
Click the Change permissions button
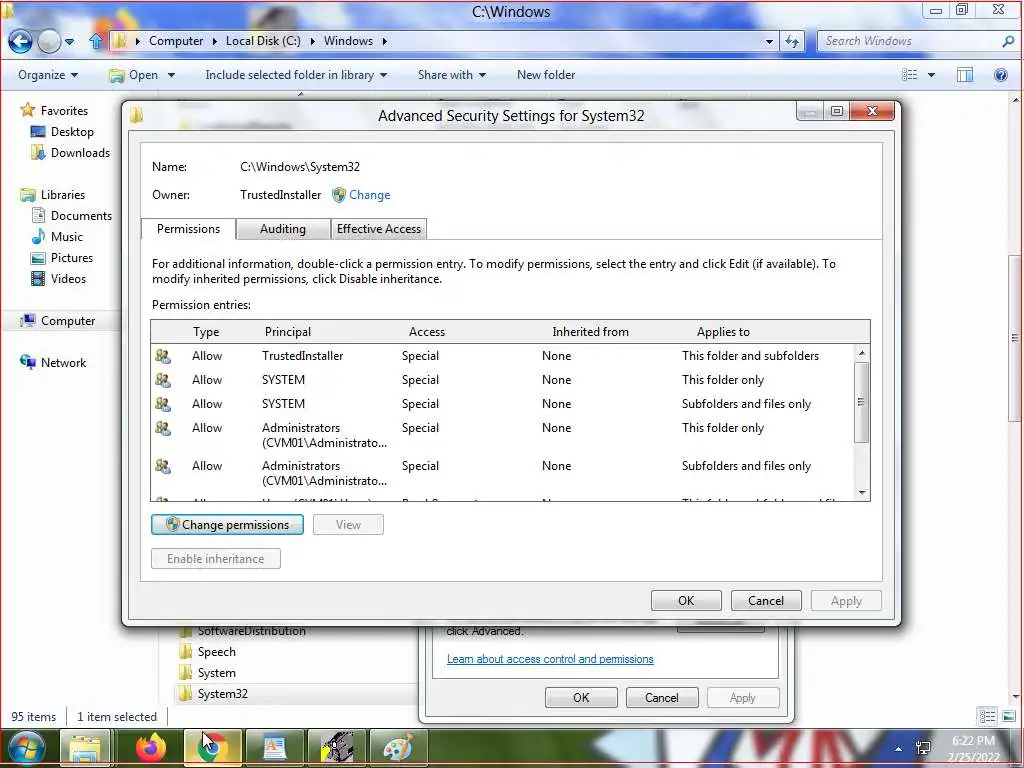point(227,525)
